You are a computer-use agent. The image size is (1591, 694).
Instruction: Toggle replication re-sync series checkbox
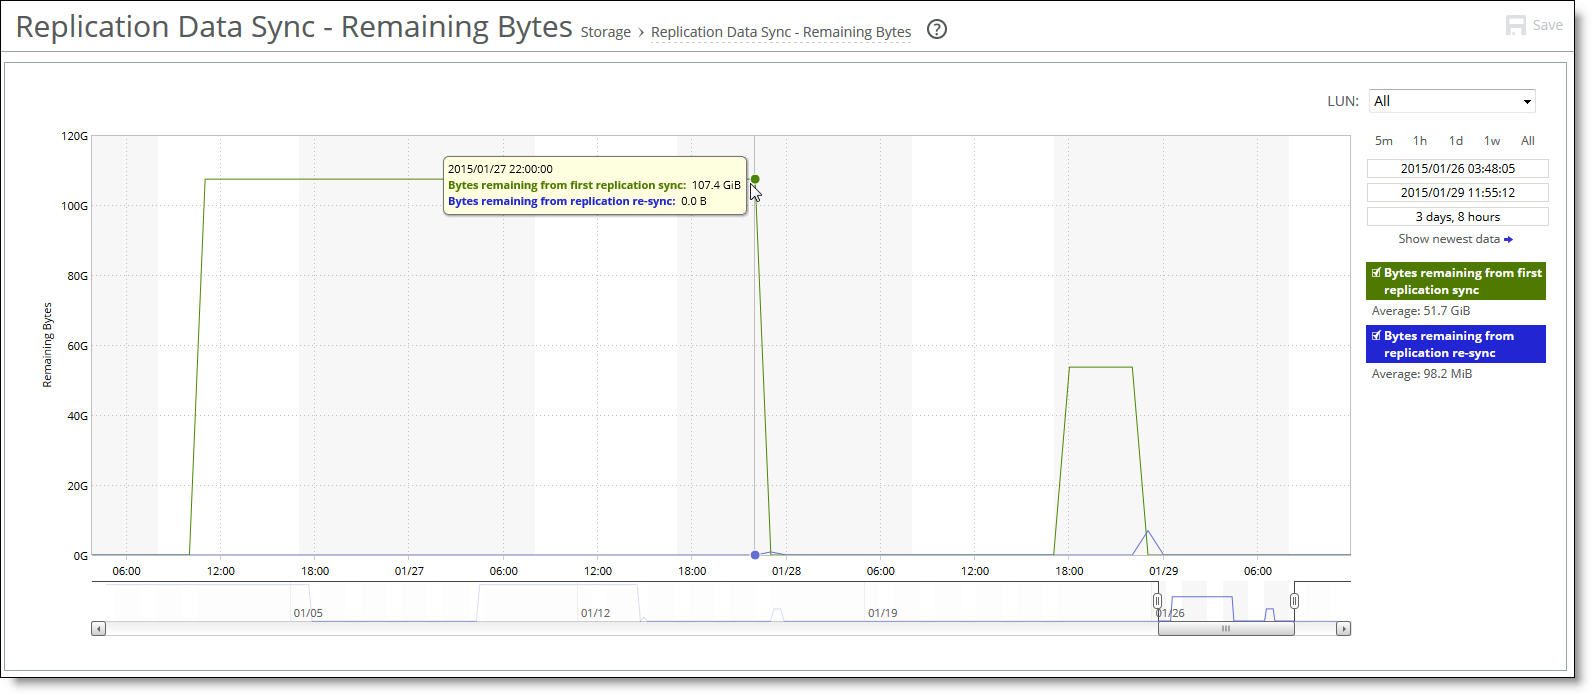1376,336
